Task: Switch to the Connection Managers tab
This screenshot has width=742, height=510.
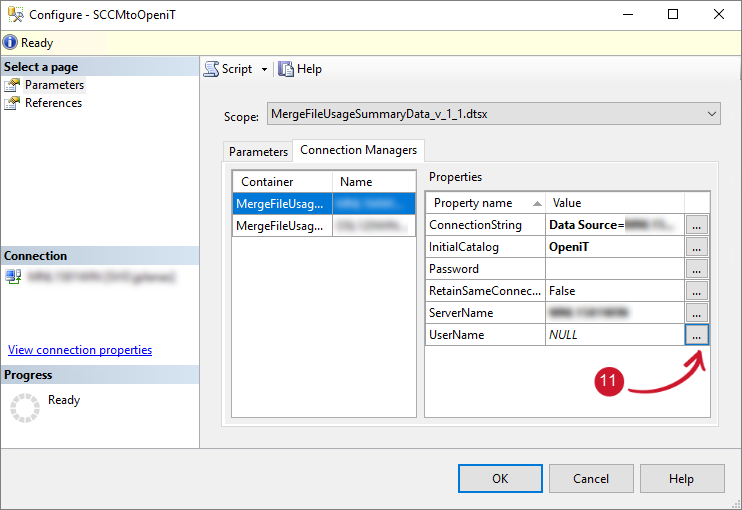Action: [x=358, y=150]
